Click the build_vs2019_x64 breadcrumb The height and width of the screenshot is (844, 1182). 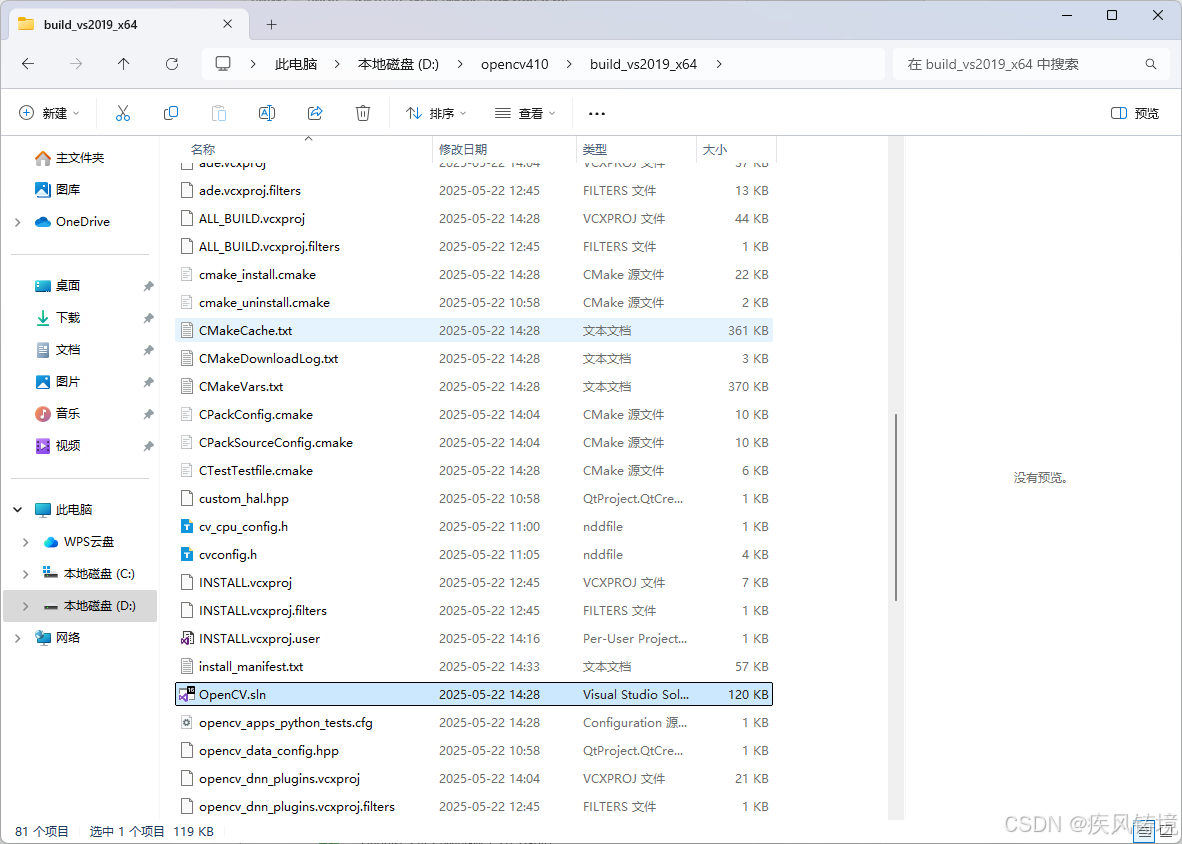tap(643, 64)
